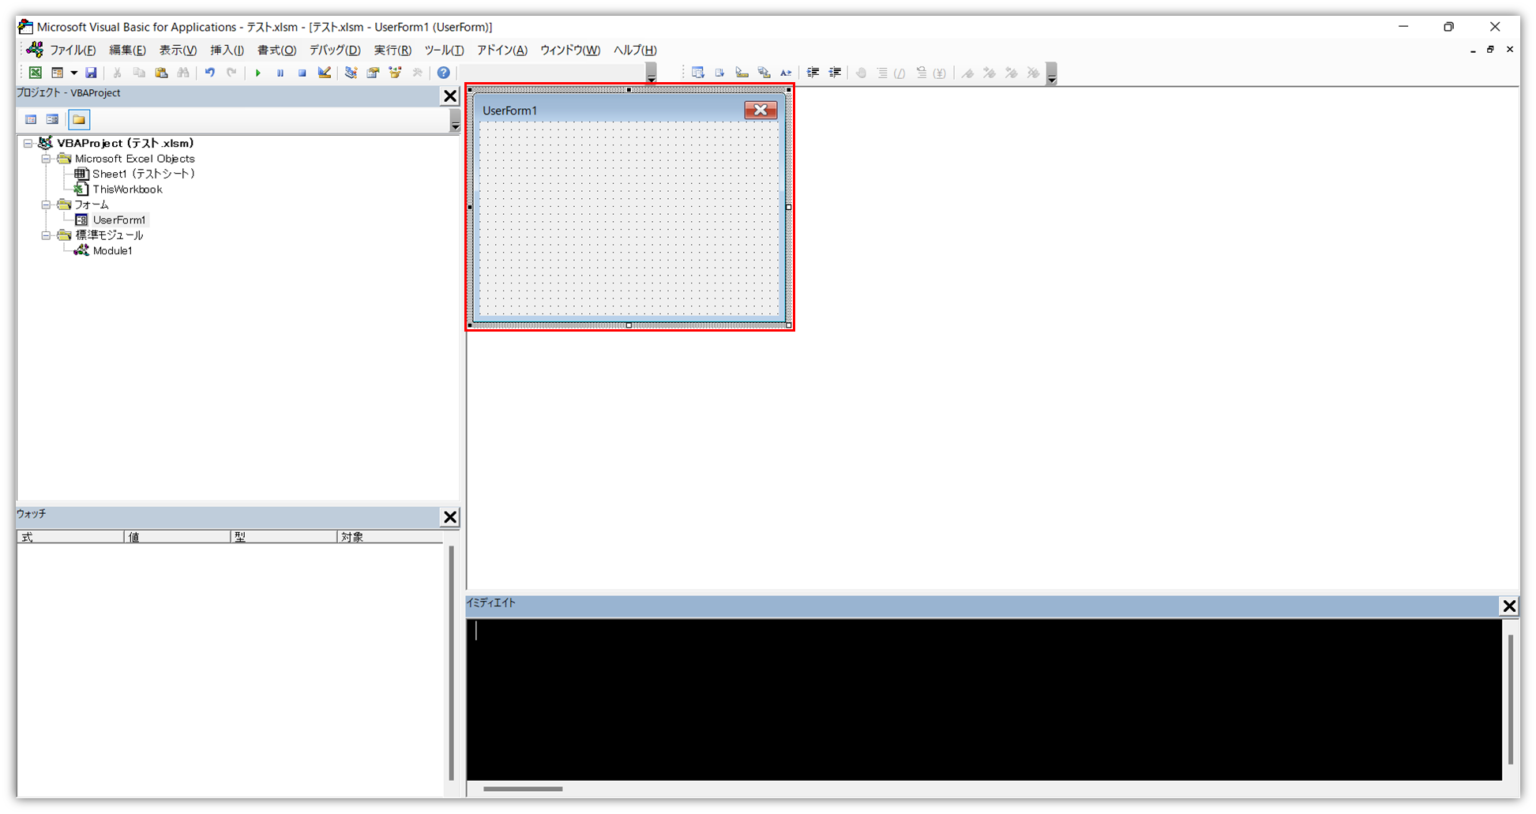Run the form using the Run Sub/UserForm icon
1536x814 pixels.
258,72
